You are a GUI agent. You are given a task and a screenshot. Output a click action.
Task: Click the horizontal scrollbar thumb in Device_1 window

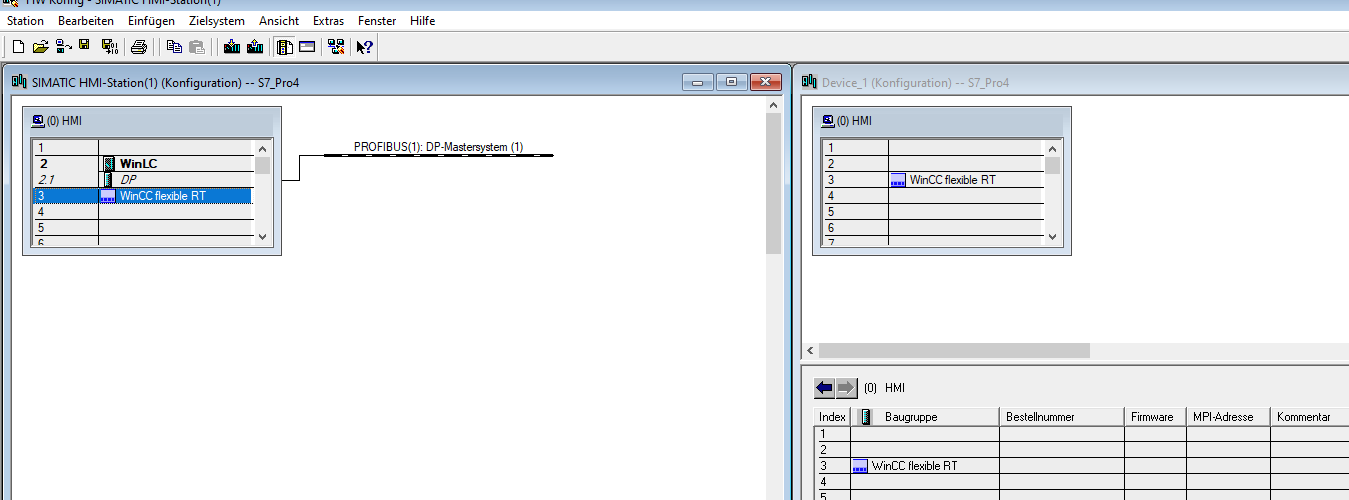click(955, 351)
